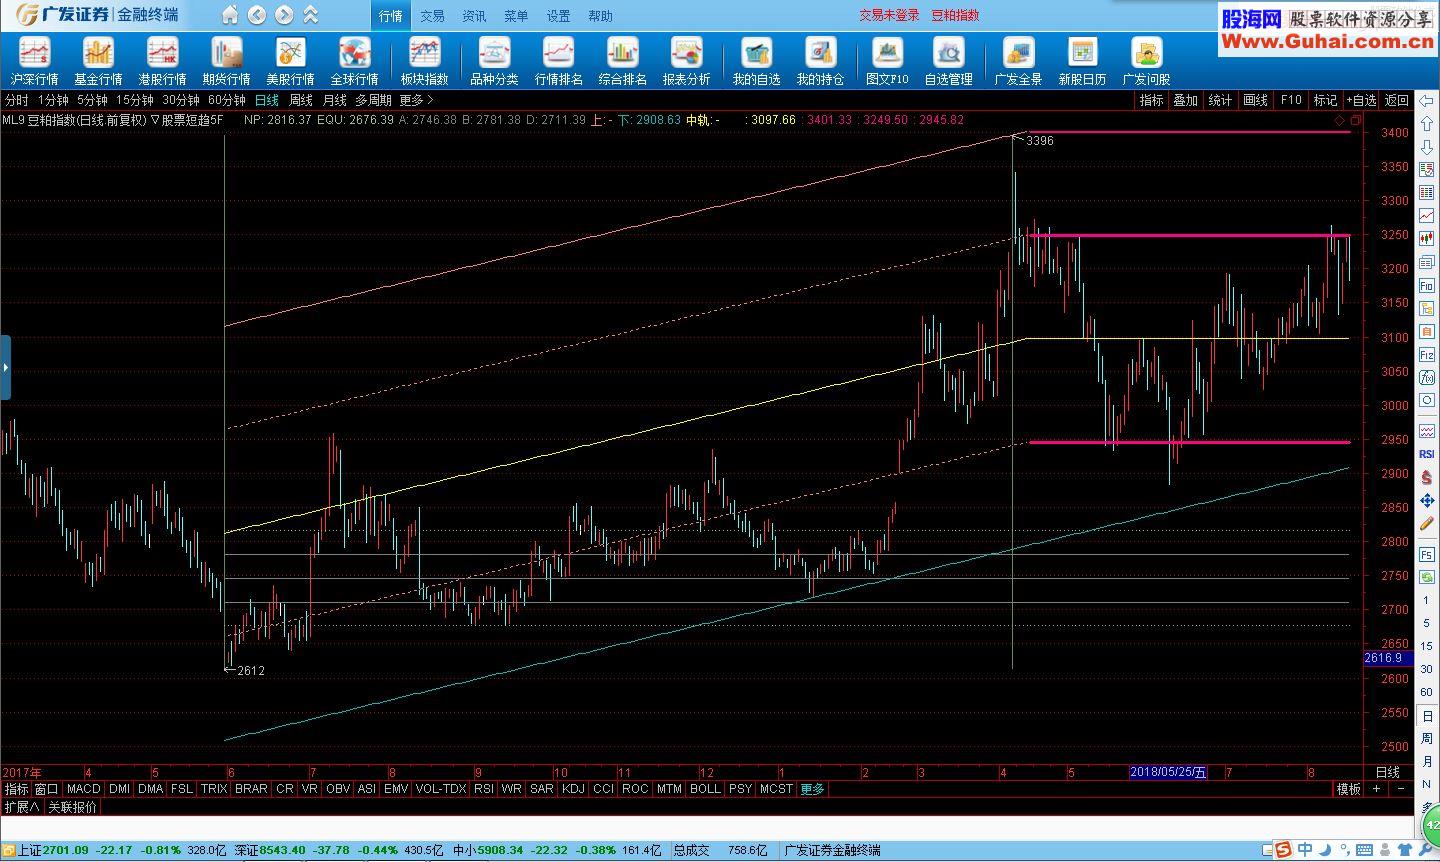The width and height of the screenshot is (1440, 862).
Task: Open 模板 template selector
Action: tap(1349, 789)
